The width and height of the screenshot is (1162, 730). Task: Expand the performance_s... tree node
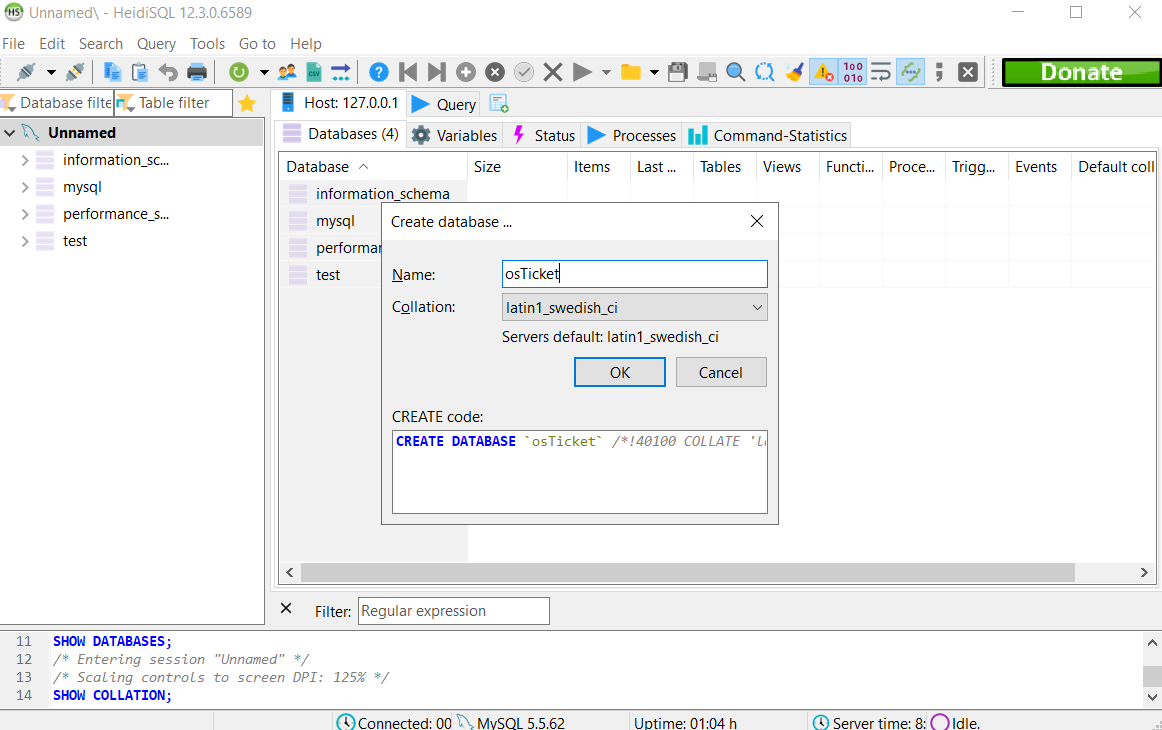[x=24, y=214]
